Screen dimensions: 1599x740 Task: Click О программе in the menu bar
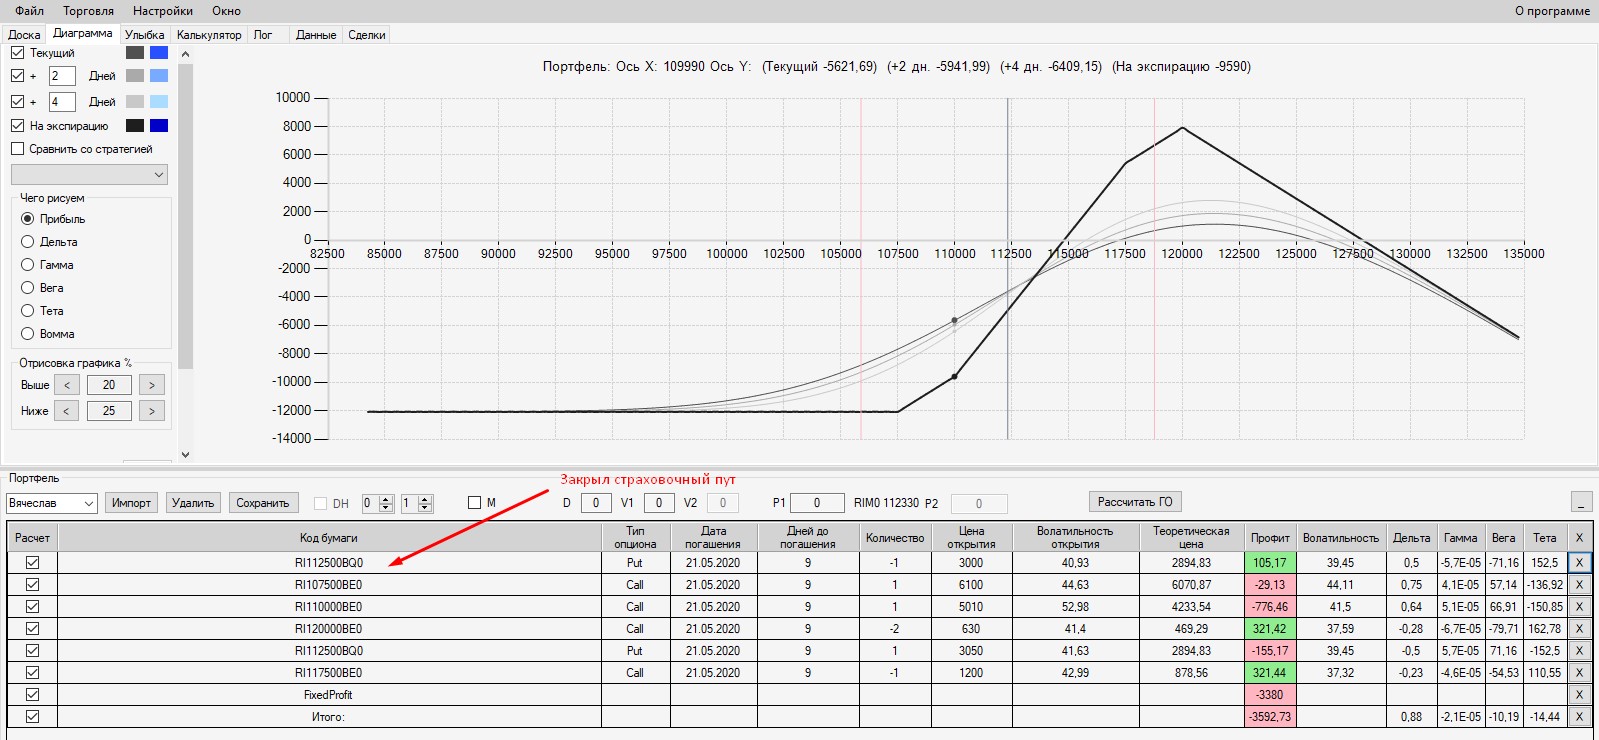[1552, 11]
